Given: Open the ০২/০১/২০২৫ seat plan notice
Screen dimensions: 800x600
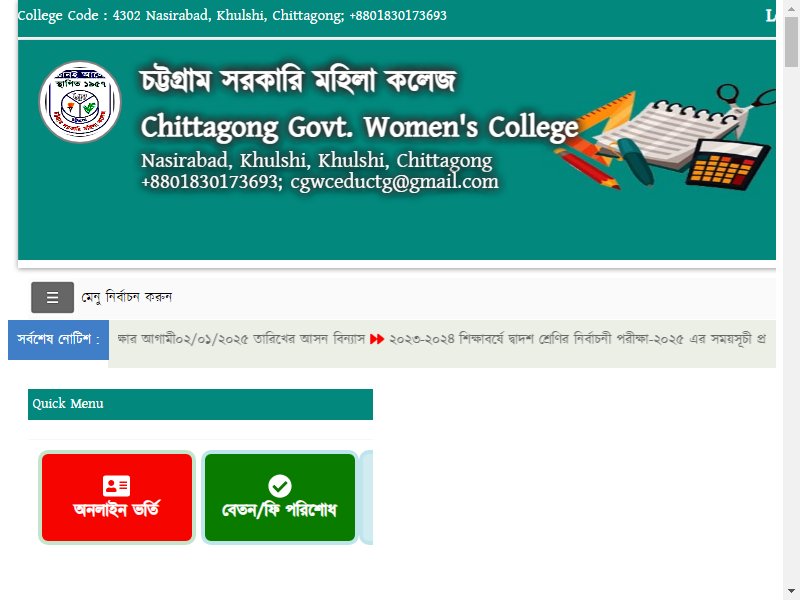Looking at the screenshot, I should (241, 339).
